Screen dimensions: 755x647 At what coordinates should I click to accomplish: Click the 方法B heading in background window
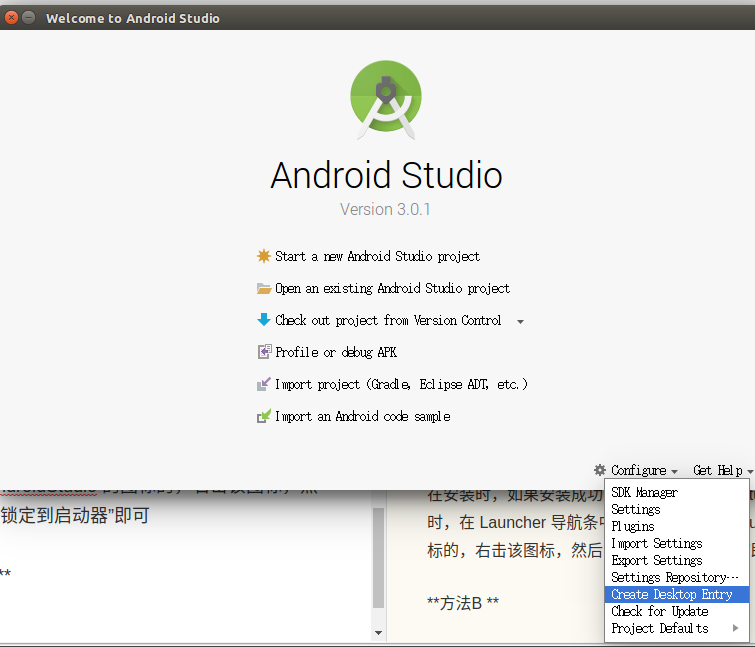463,603
